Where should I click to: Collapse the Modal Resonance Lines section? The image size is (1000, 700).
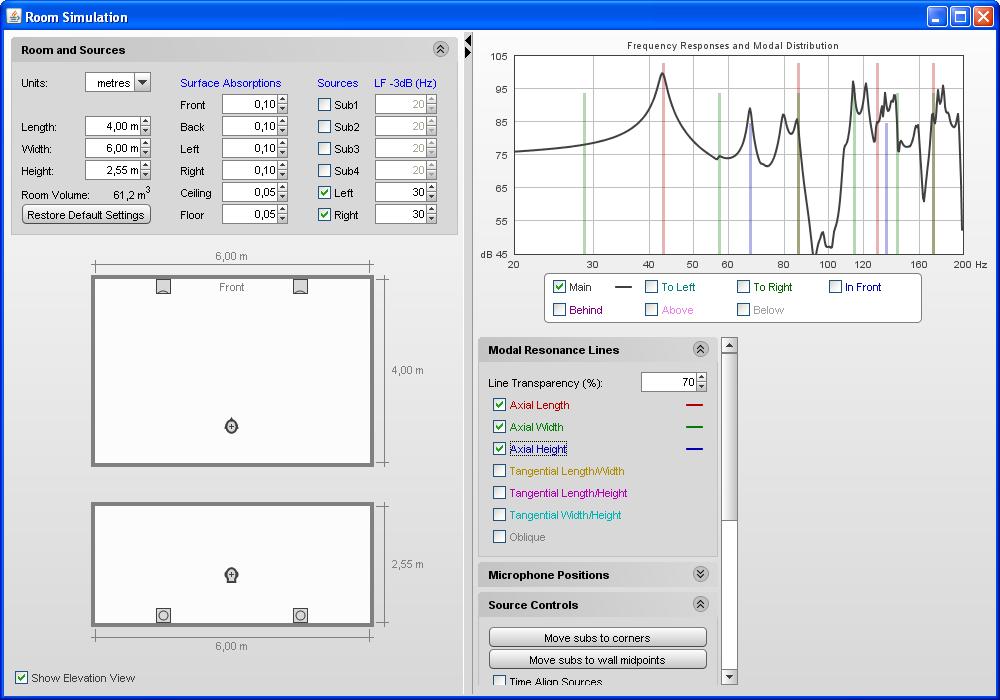(700, 350)
